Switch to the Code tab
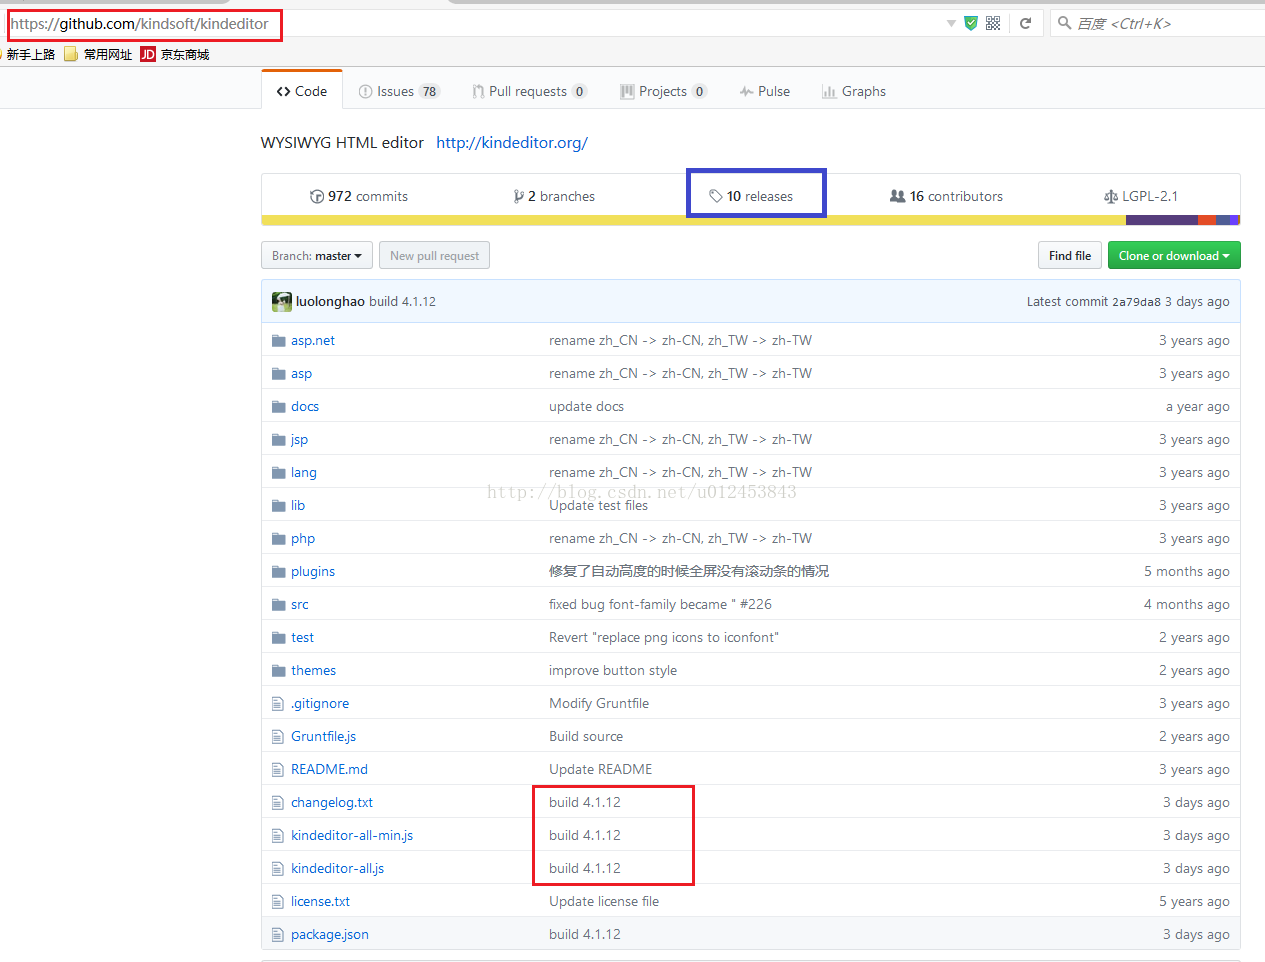The image size is (1265, 962). point(302,91)
